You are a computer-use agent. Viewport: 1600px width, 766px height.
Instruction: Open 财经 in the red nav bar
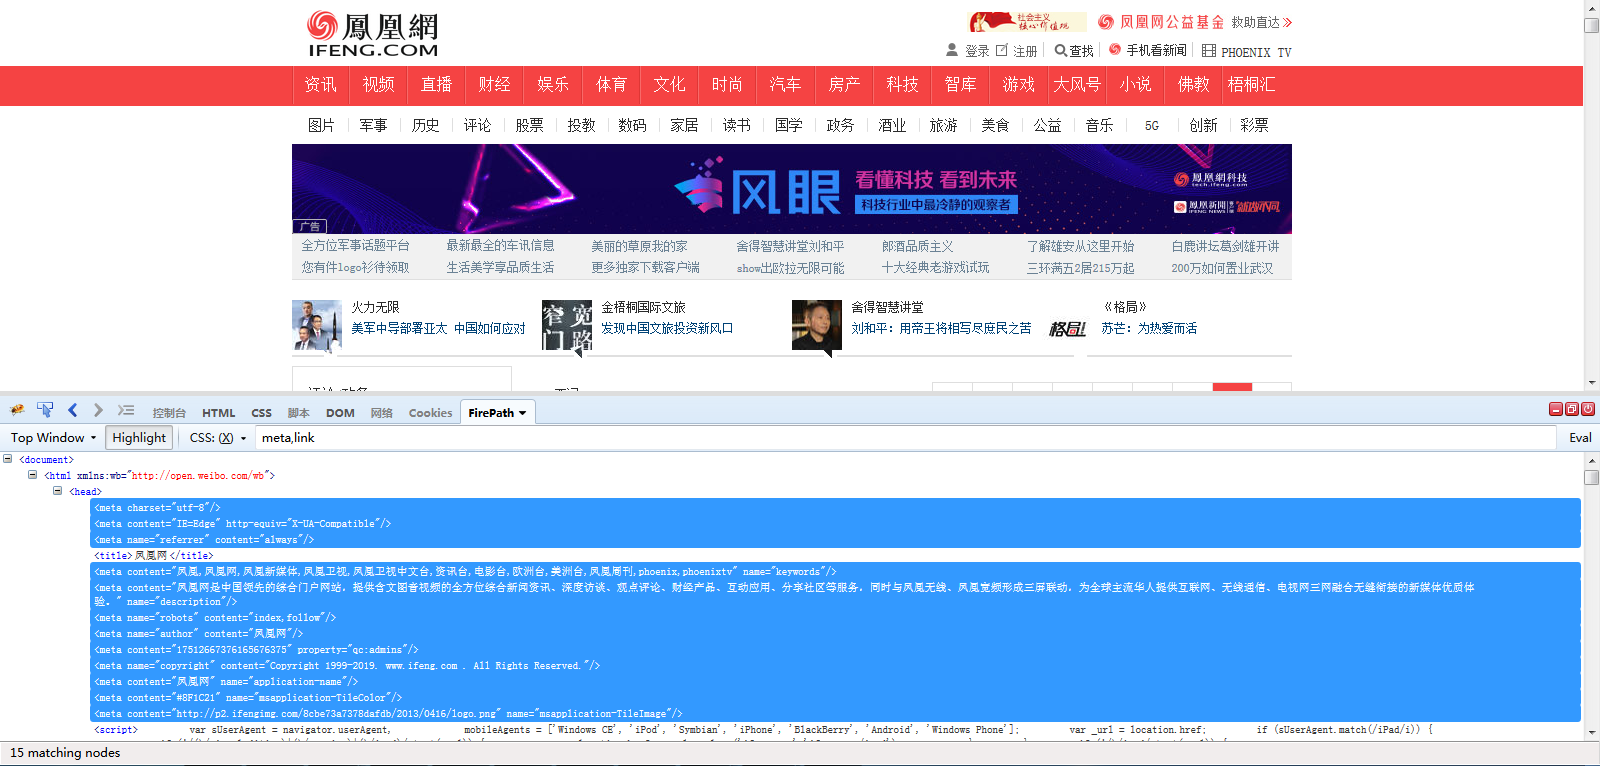(494, 85)
